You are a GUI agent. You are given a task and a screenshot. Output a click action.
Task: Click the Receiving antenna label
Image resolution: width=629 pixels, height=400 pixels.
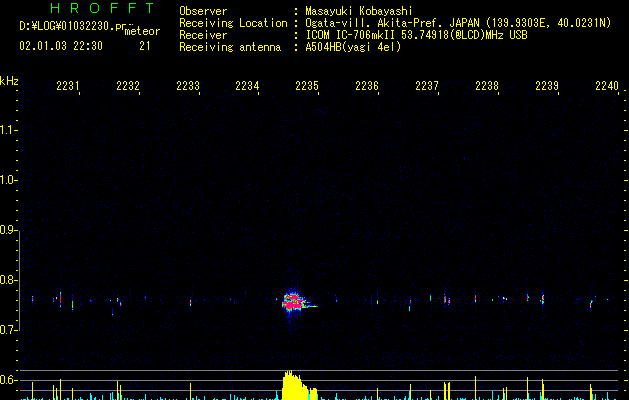230,47
